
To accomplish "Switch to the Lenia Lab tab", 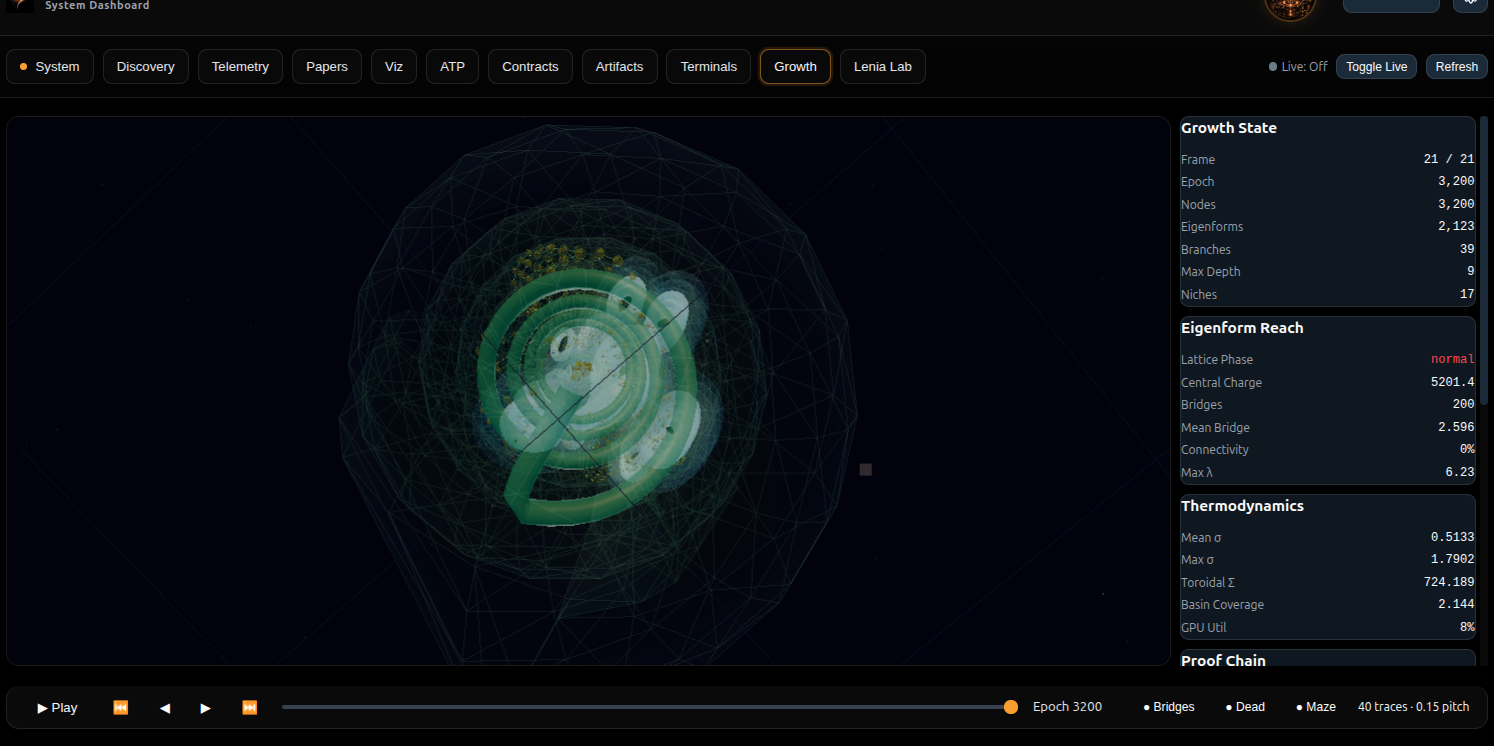I will (x=882, y=67).
